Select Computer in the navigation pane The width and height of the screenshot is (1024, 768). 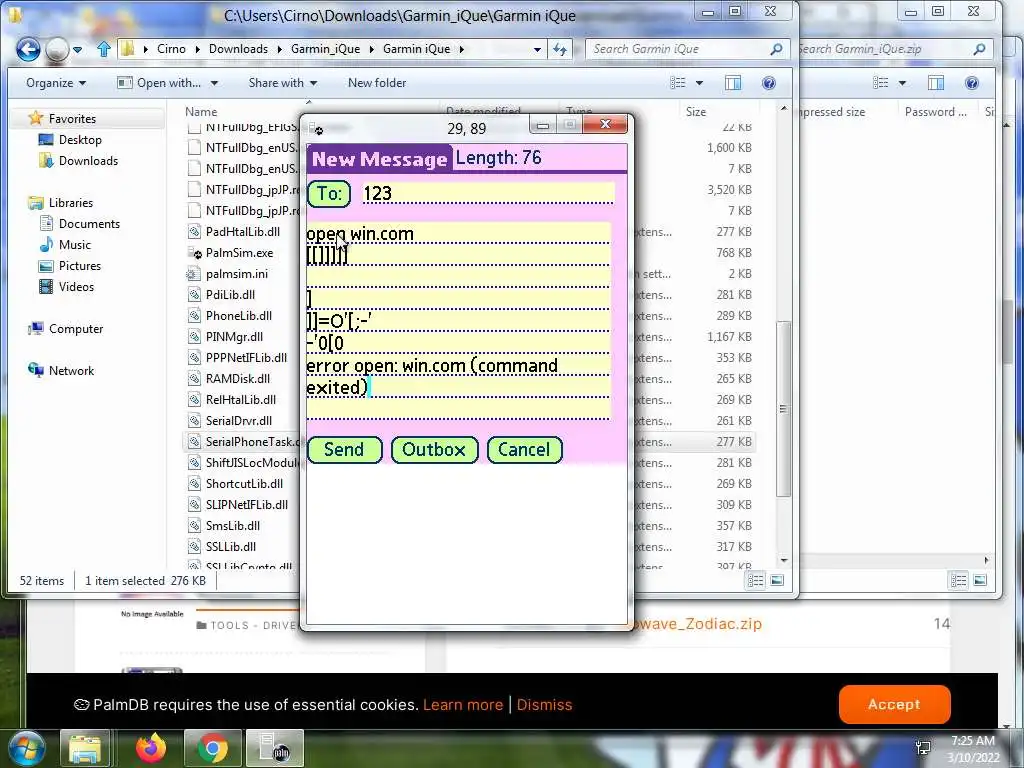(x=76, y=328)
